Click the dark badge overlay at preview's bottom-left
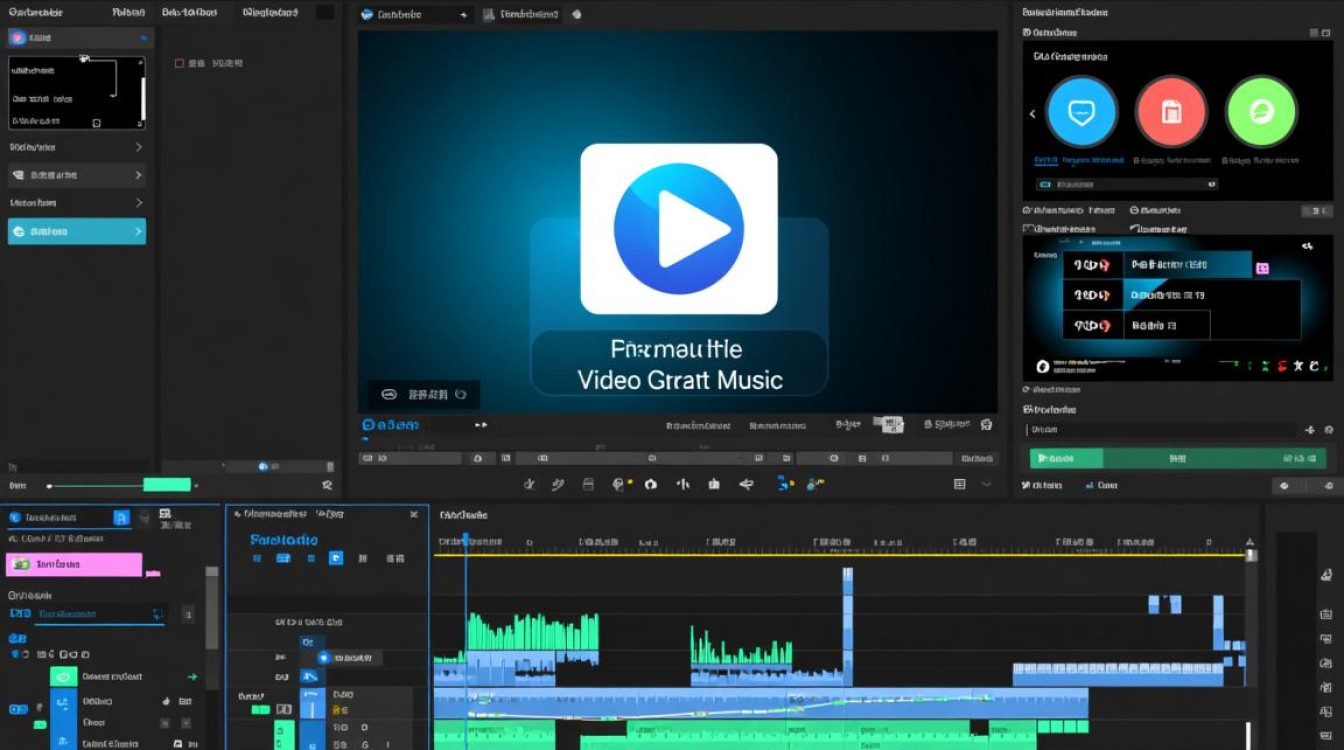1344x750 pixels. [424, 394]
